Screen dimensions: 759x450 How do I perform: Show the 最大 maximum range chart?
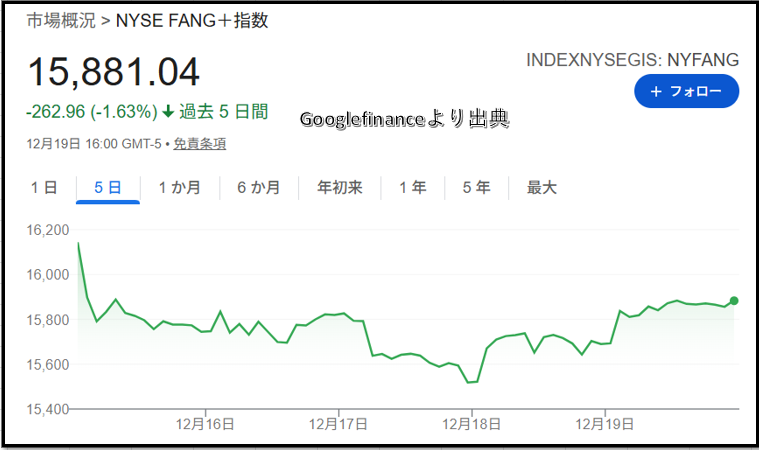pos(541,187)
